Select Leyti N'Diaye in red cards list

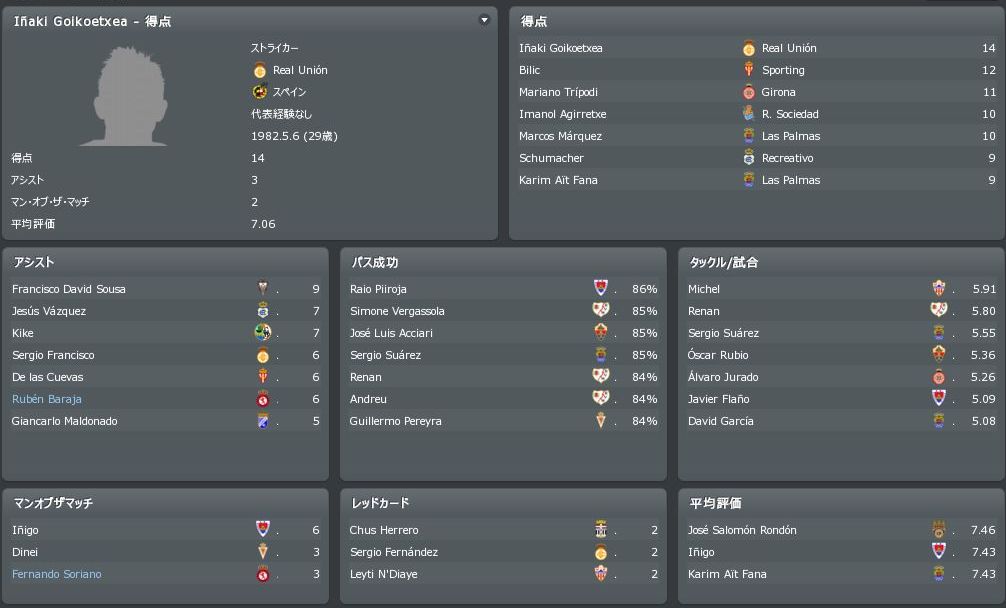tap(383, 574)
